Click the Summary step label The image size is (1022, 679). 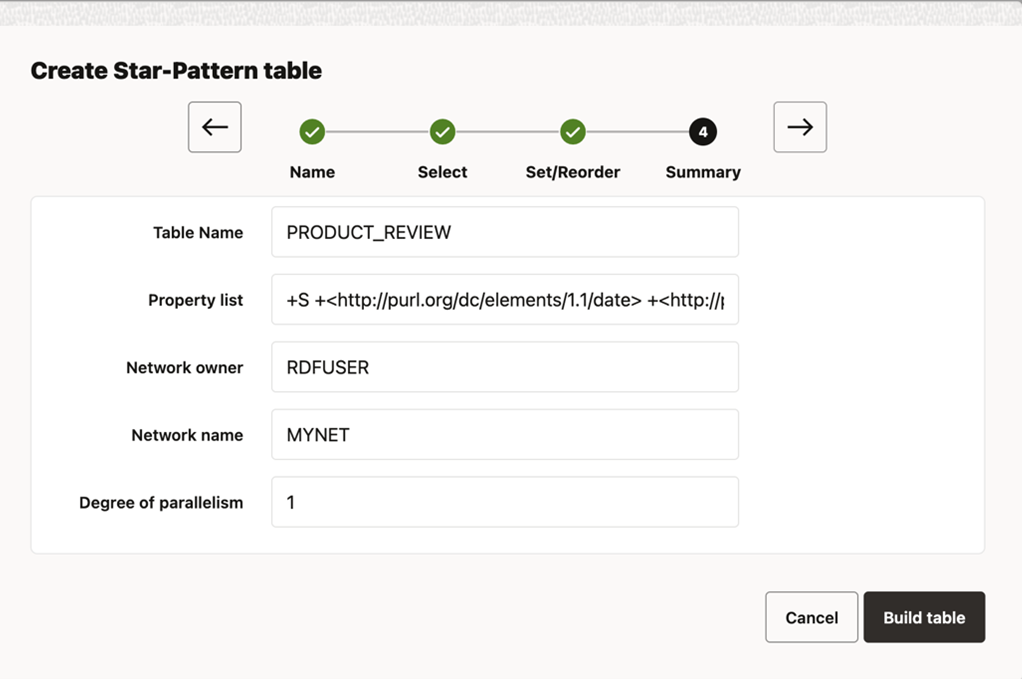pos(703,172)
